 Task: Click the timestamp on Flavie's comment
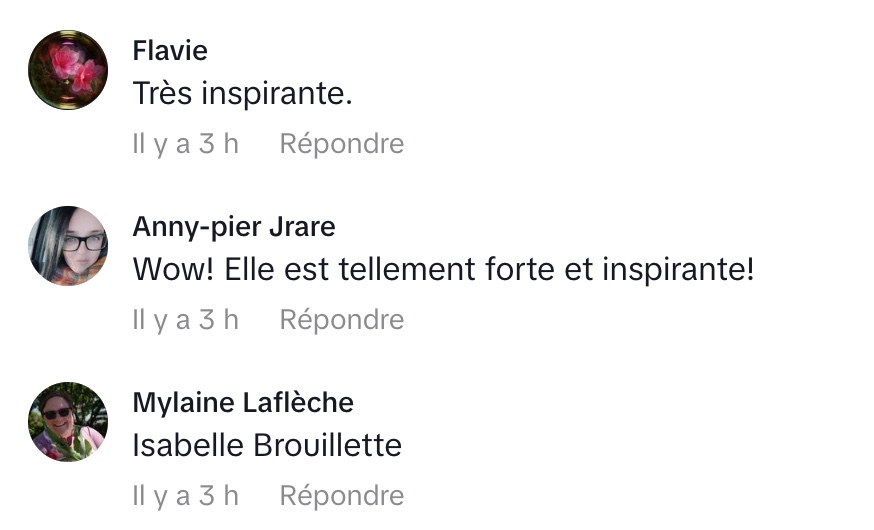(x=186, y=144)
